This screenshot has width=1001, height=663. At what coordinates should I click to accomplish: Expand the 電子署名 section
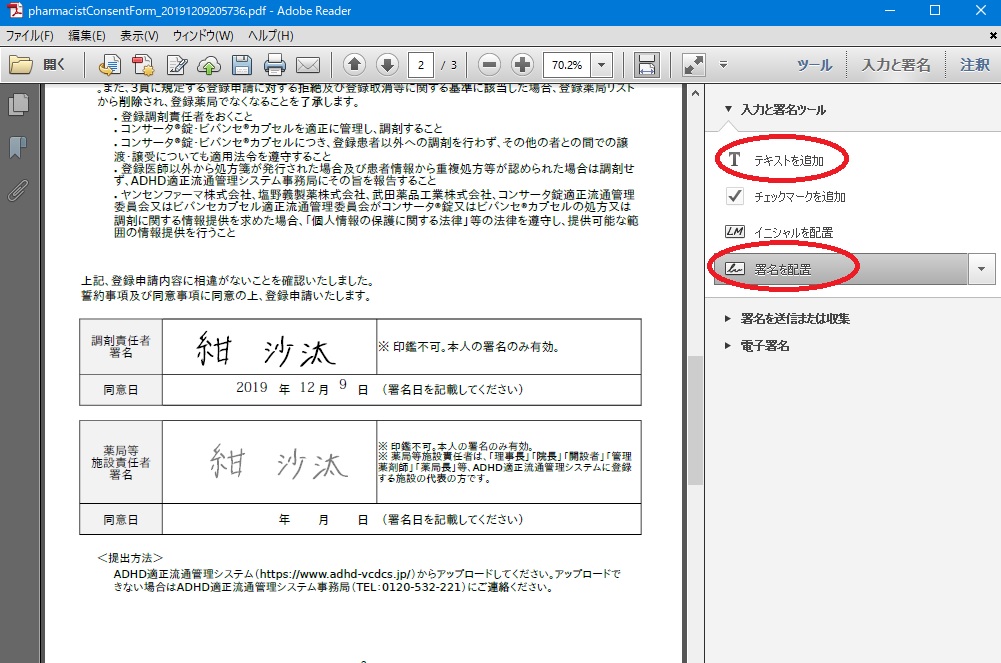[765, 346]
